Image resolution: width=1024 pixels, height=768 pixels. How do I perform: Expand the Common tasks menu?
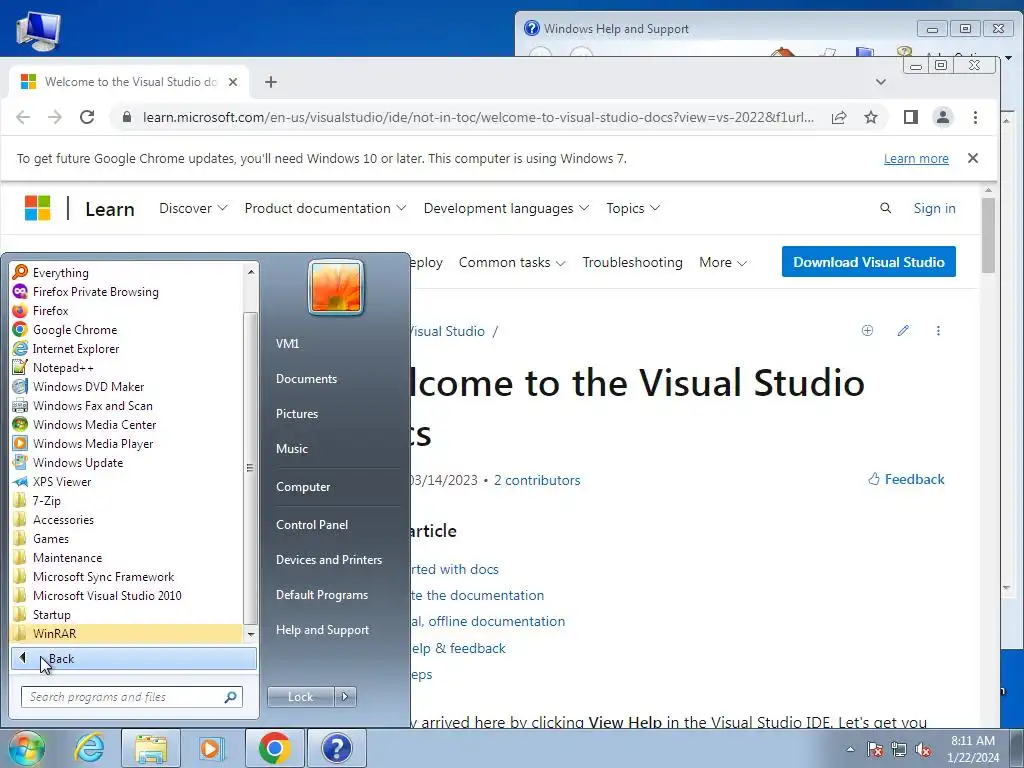point(512,263)
